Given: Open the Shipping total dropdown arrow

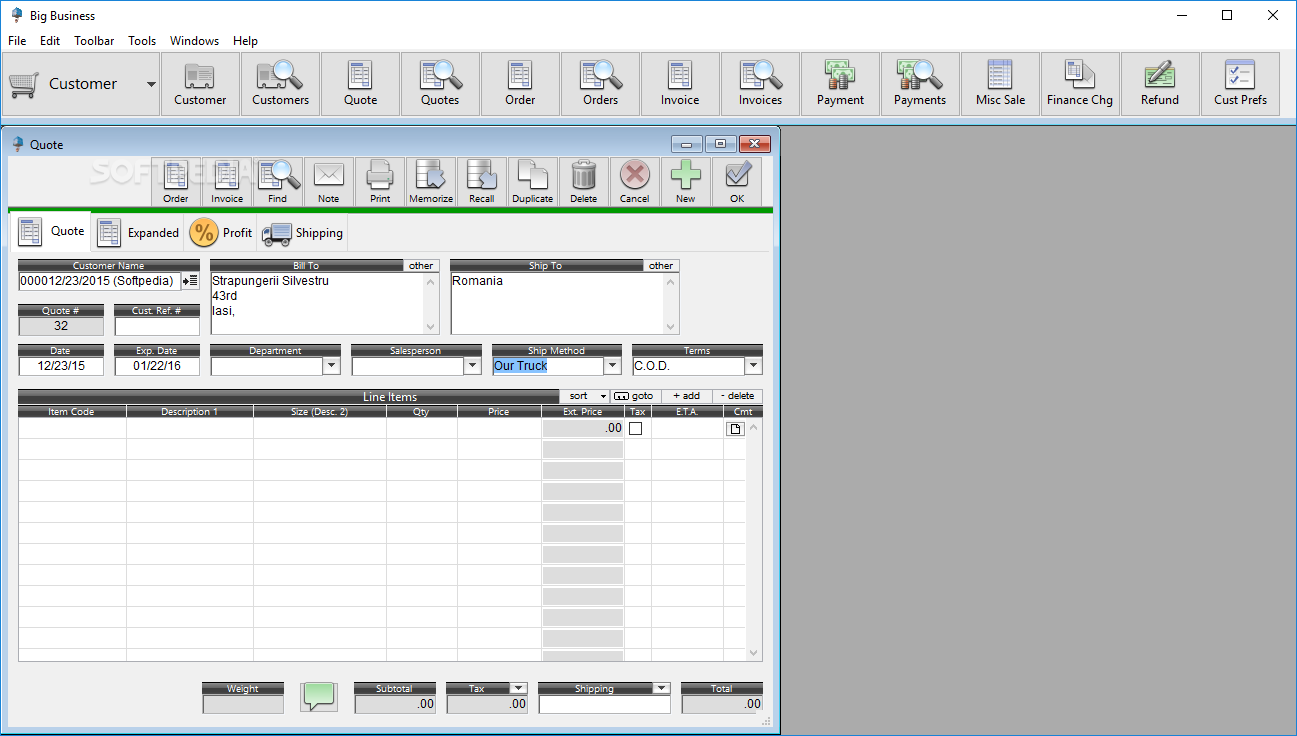Looking at the screenshot, I should click(x=661, y=688).
